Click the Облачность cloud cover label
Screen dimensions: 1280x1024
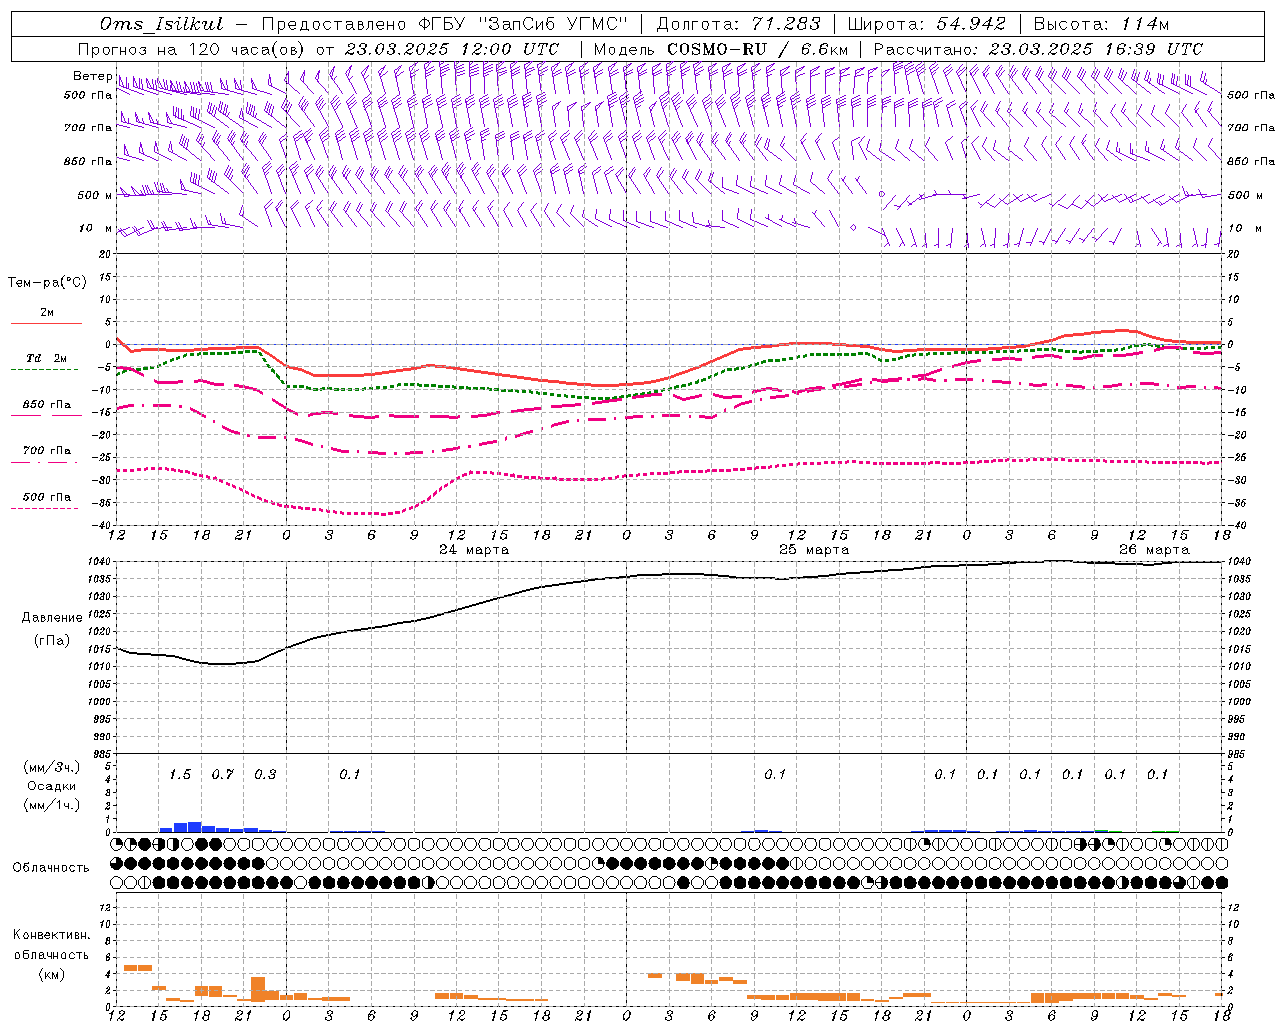51,868
